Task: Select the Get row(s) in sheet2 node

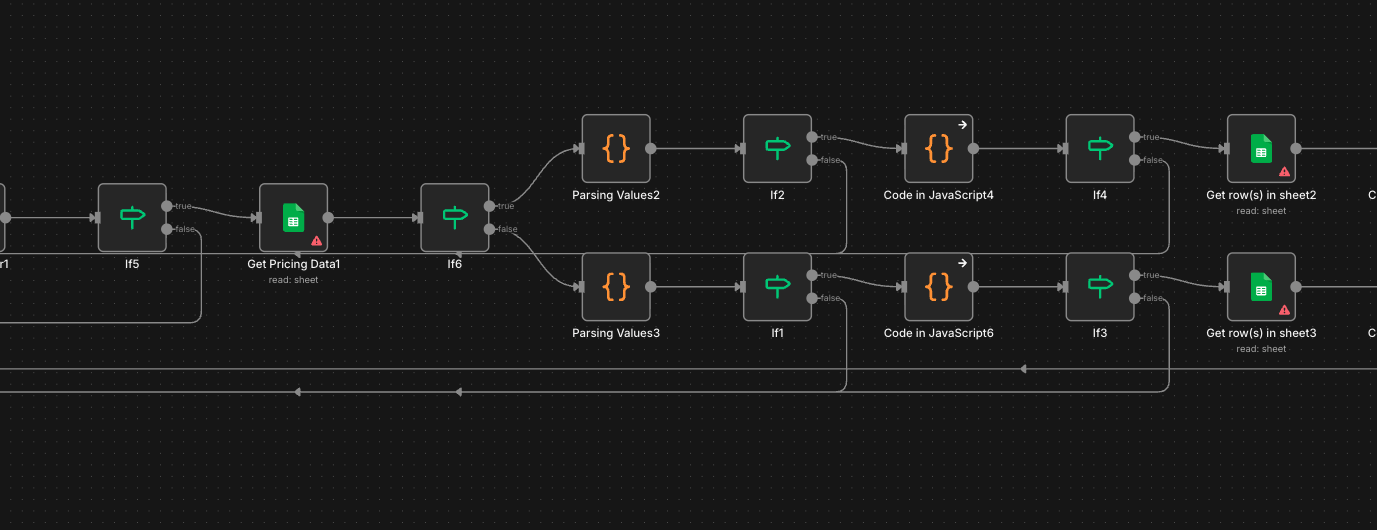Action: 1261,148
